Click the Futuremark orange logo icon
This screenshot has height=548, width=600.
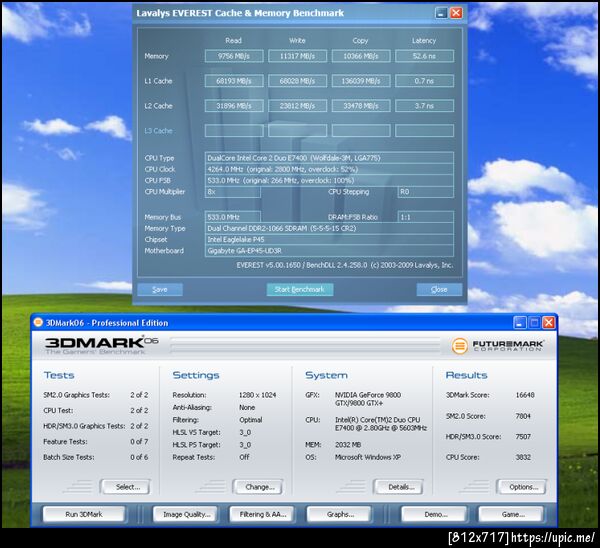click(460, 346)
